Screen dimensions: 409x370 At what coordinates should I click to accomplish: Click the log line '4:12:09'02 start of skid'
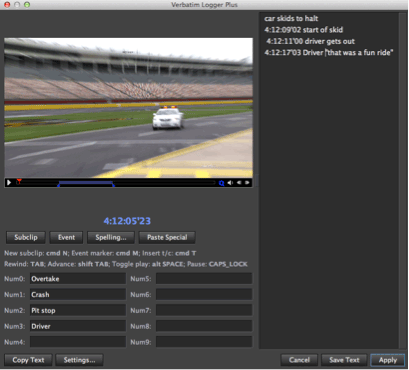pyautogui.click(x=304, y=30)
